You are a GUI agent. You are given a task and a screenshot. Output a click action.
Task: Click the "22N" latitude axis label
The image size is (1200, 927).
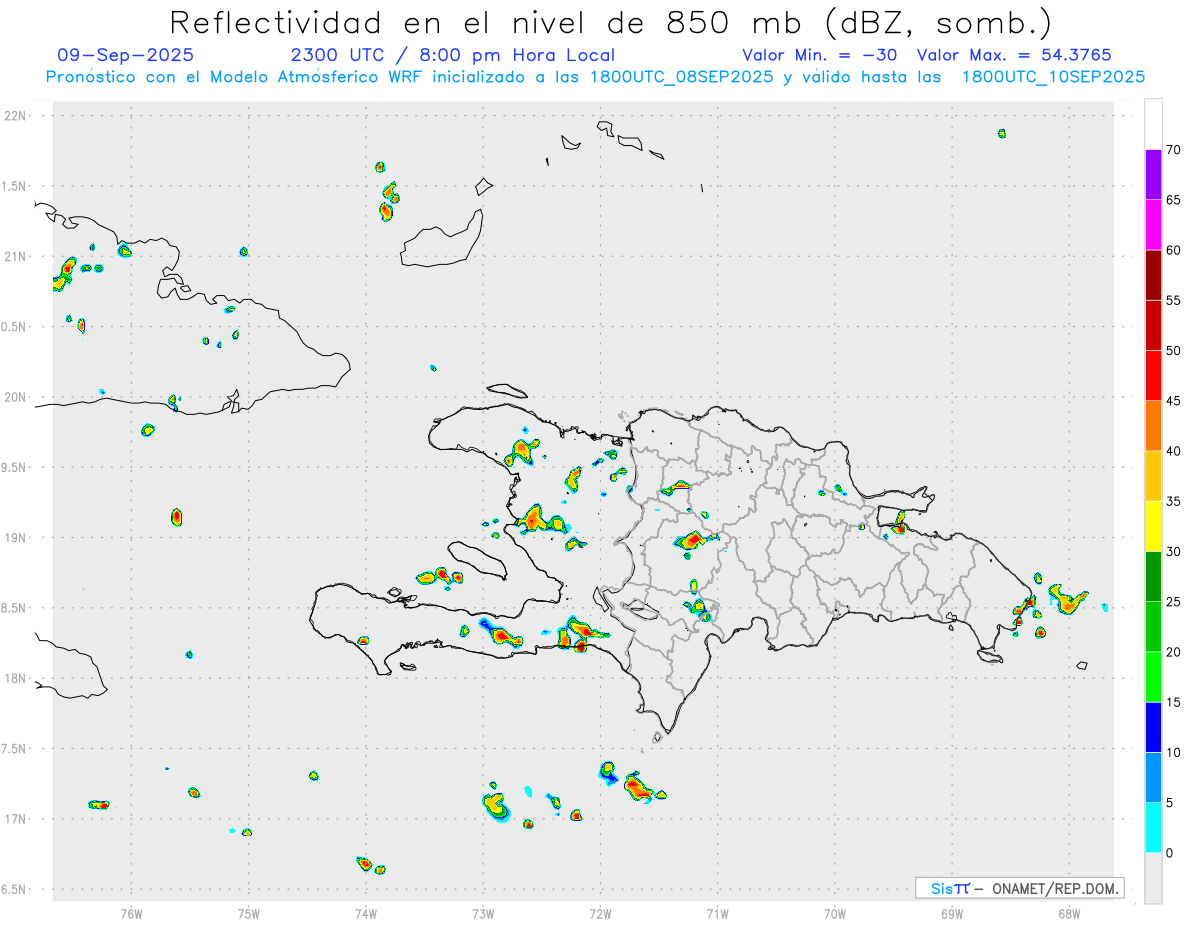(15, 116)
